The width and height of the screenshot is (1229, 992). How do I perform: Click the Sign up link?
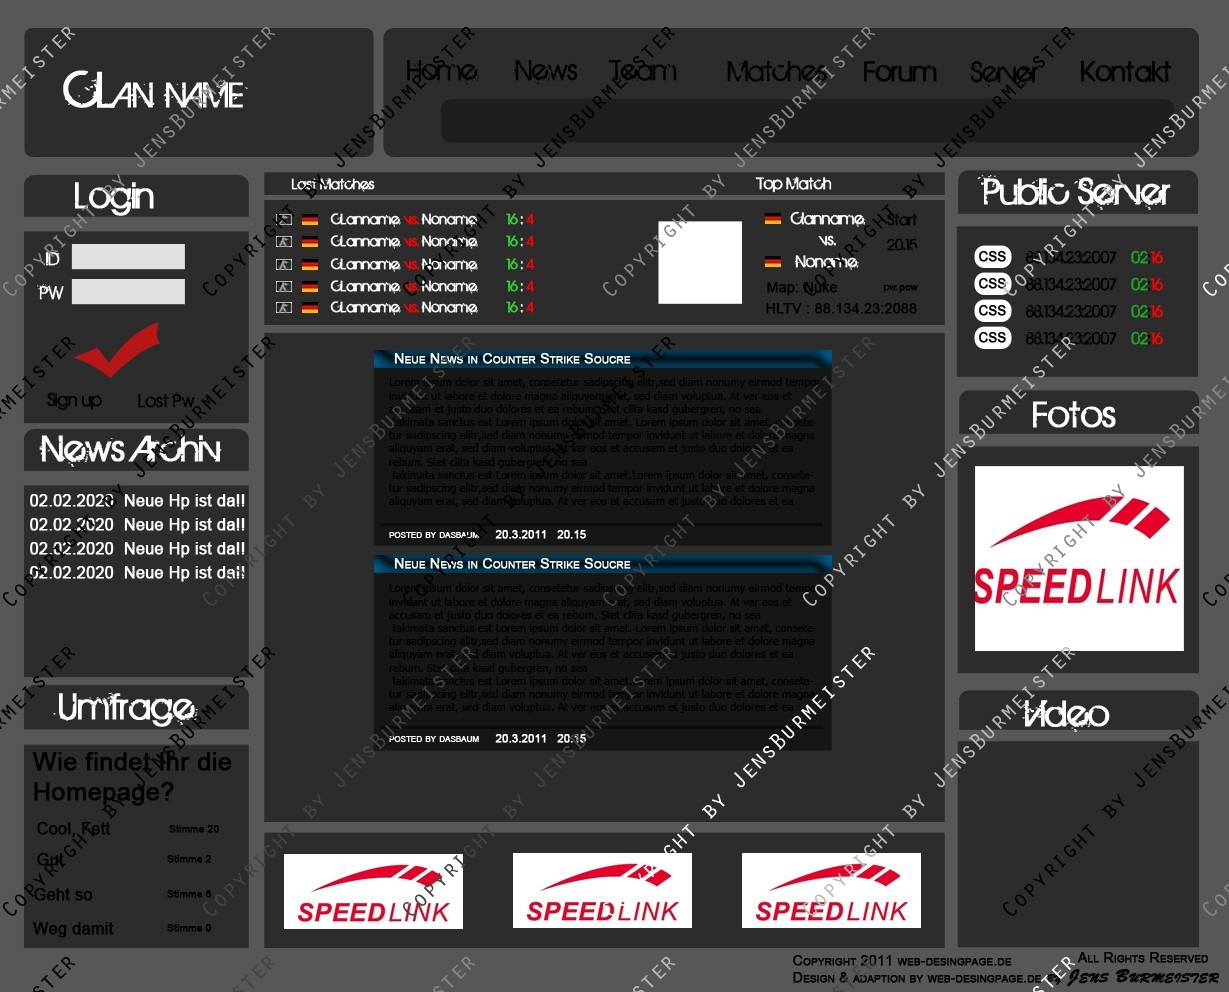[x=74, y=401]
